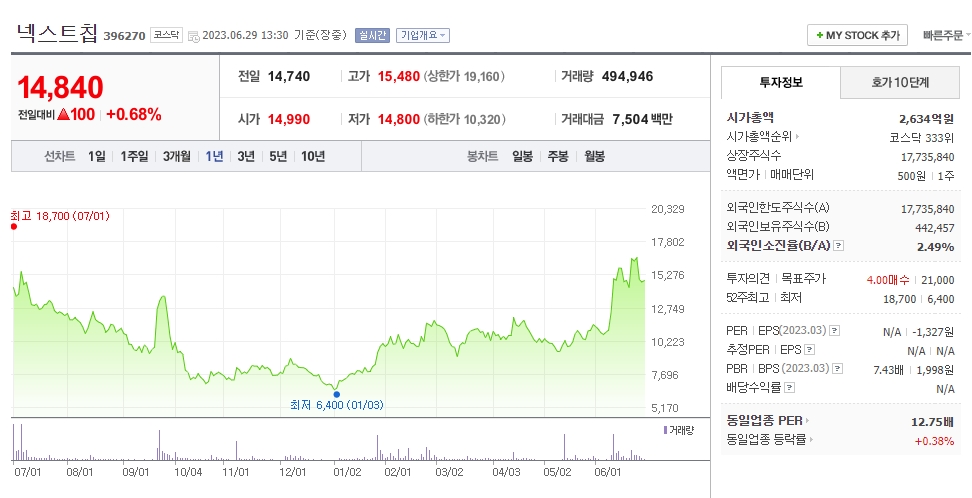972x498 pixels.
Task: Click the 외국인소진율 value 2.49%
Action: (935, 247)
